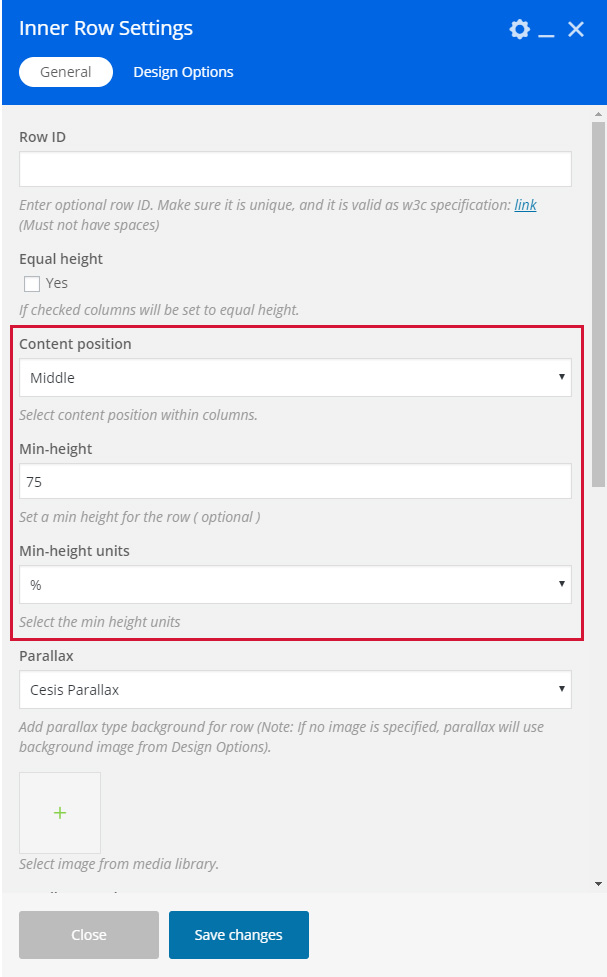Switch to the Design Options tab
Viewport: 607px width, 977px height.
[x=183, y=72]
